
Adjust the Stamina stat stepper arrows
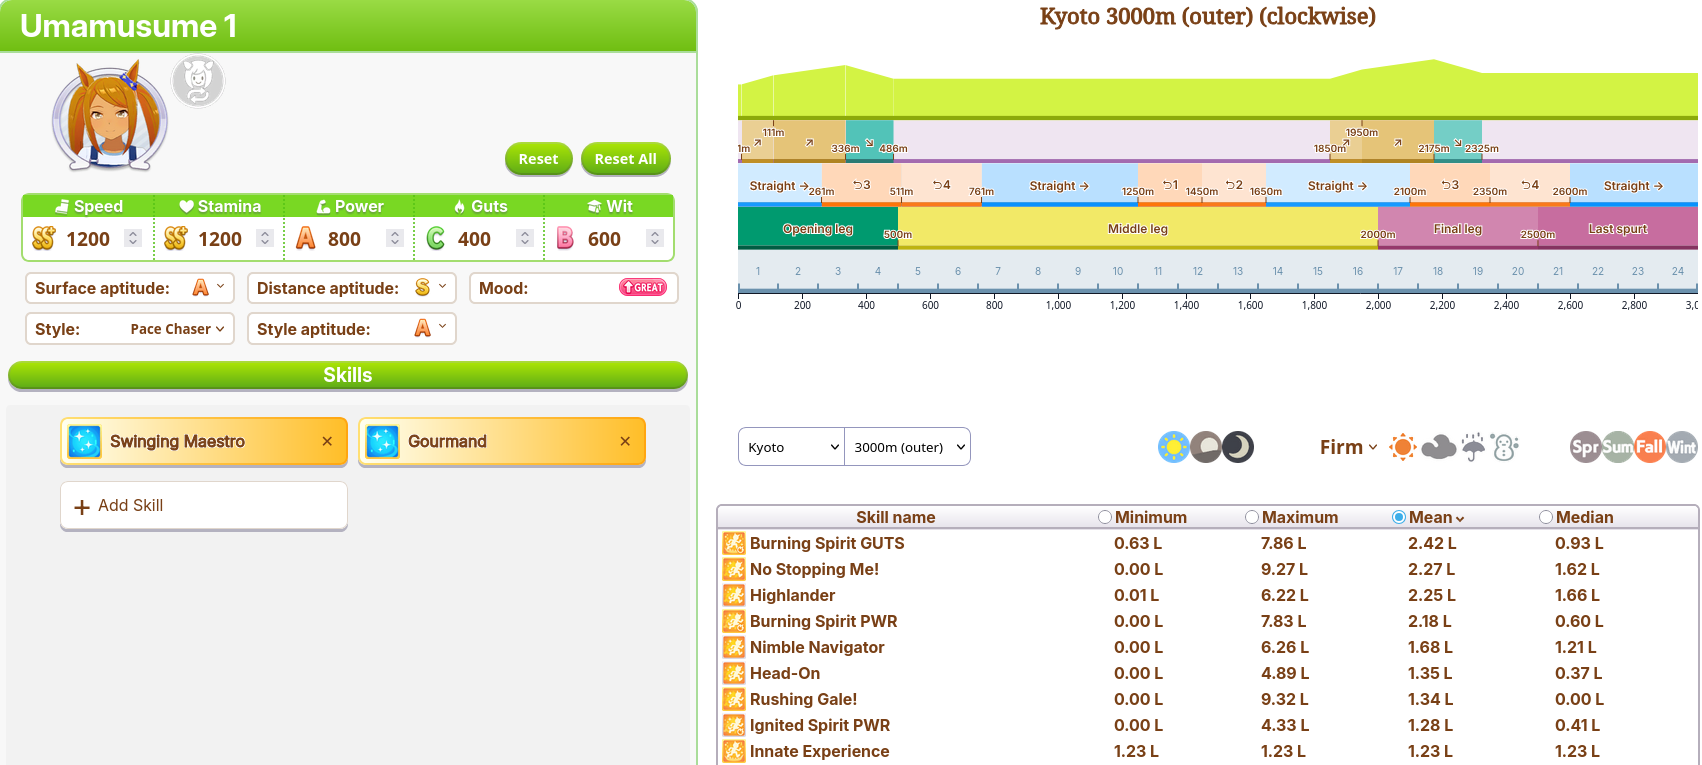265,238
